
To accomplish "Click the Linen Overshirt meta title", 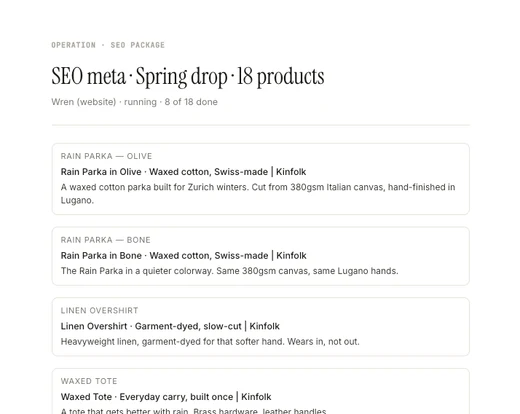I will pos(170,326).
